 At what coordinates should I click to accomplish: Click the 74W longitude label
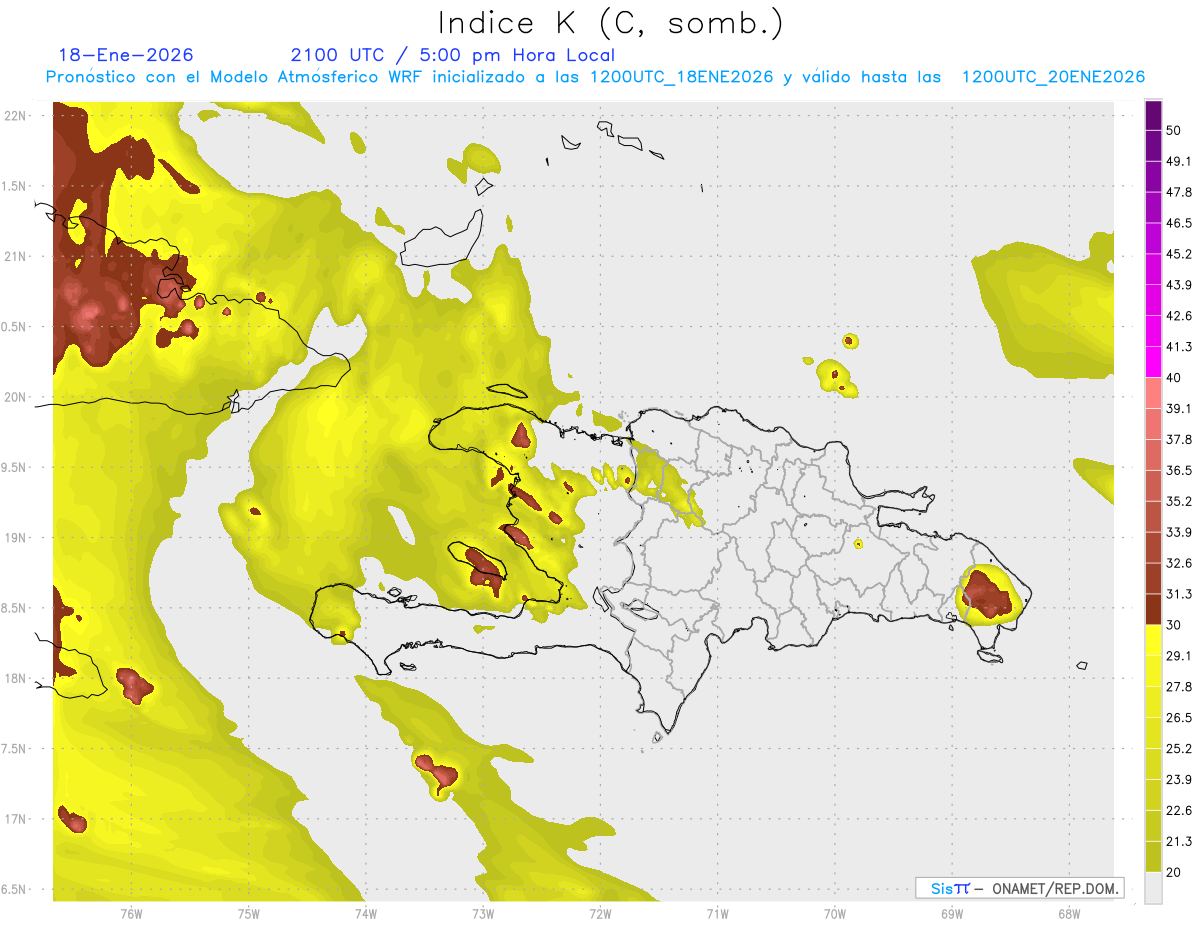[x=366, y=914]
